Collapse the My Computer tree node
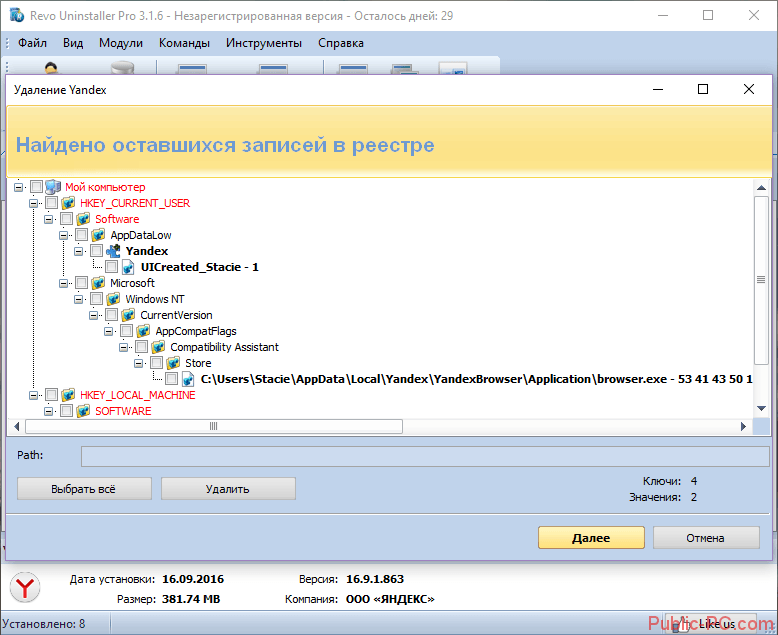The image size is (778, 635). tap(18, 187)
